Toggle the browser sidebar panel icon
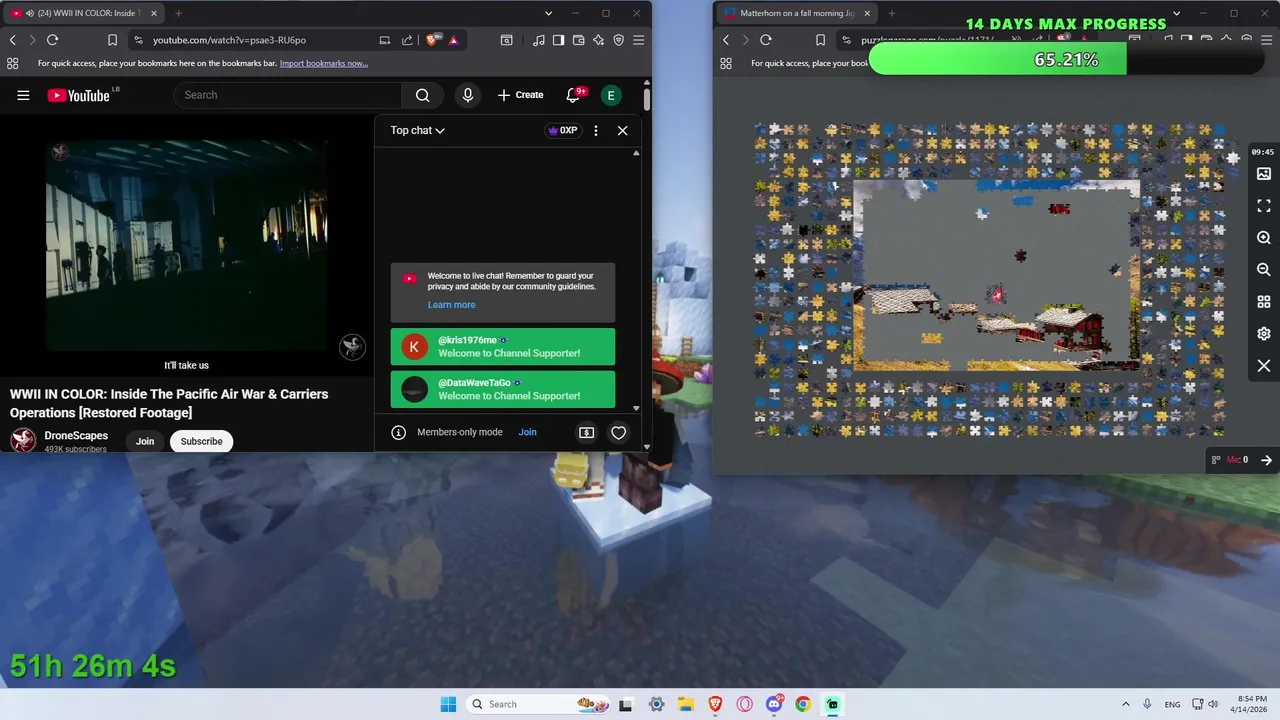1280x720 pixels. (x=559, y=40)
